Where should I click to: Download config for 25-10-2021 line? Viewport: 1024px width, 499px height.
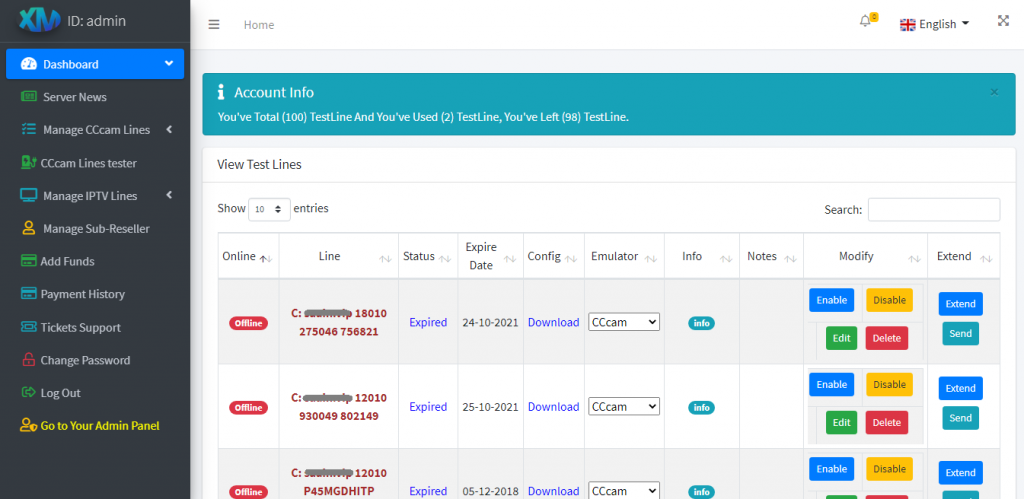(x=553, y=406)
